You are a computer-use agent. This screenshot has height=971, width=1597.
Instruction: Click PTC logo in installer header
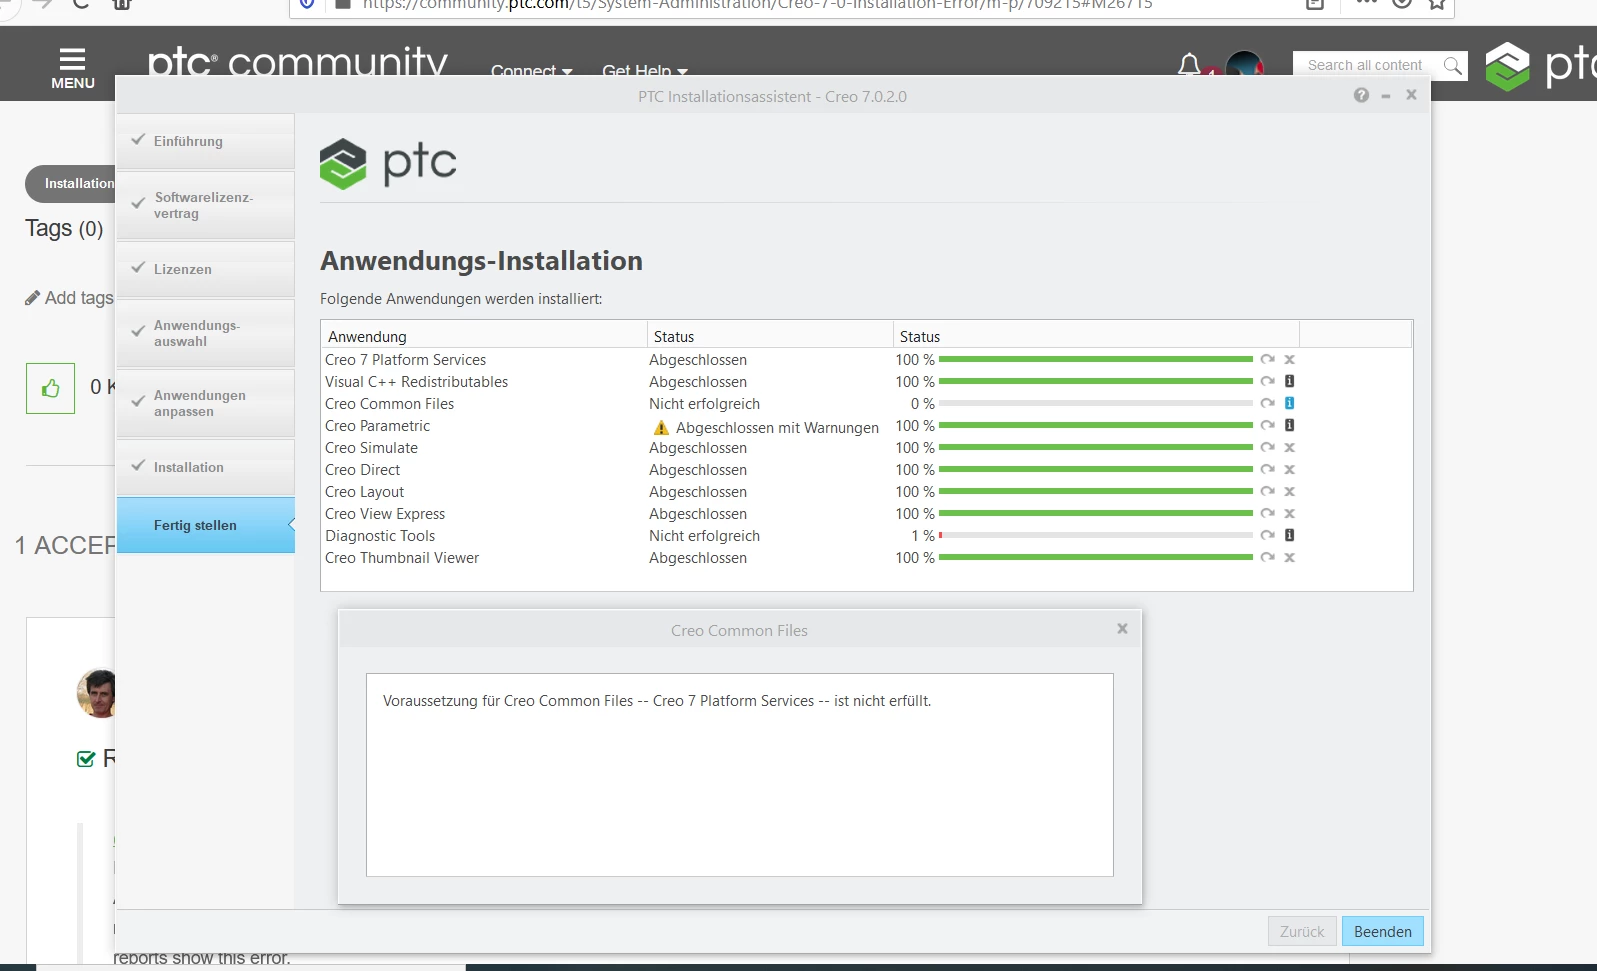[388, 163]
